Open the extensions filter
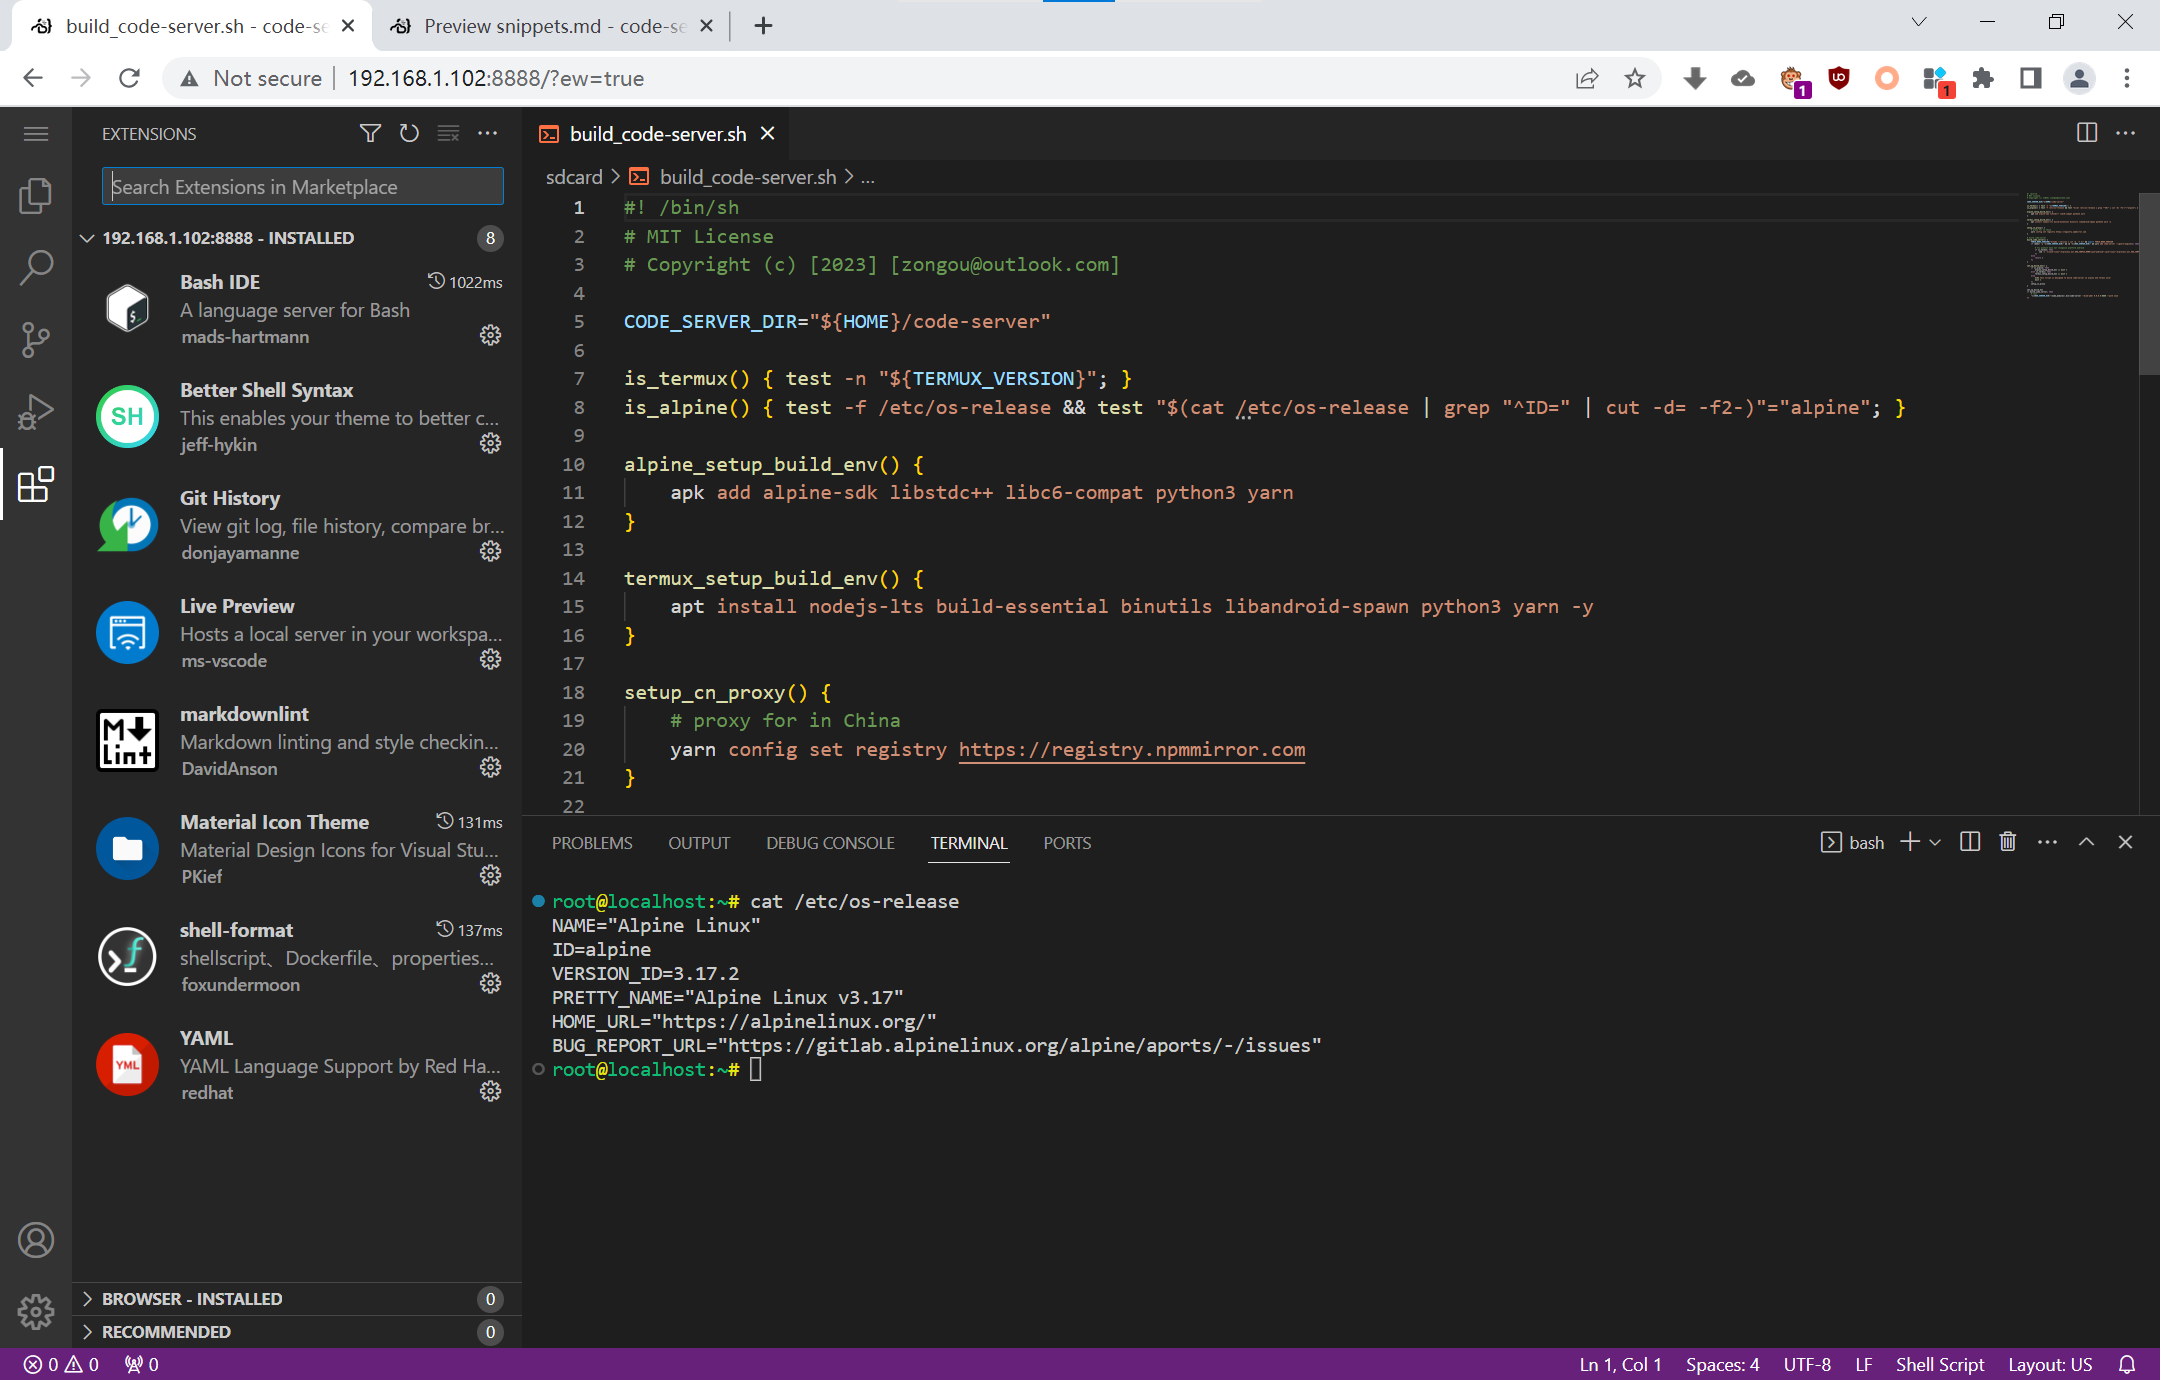Screen dimensions: 2160x1380 (369, 133)
